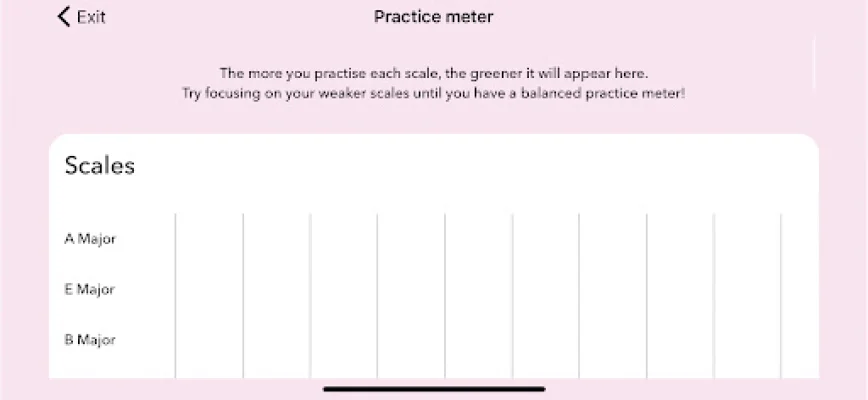This screenshot has width=868, height=400.
Task: Click the vertical scrollbar at the right edge
Action: [815, 62]
